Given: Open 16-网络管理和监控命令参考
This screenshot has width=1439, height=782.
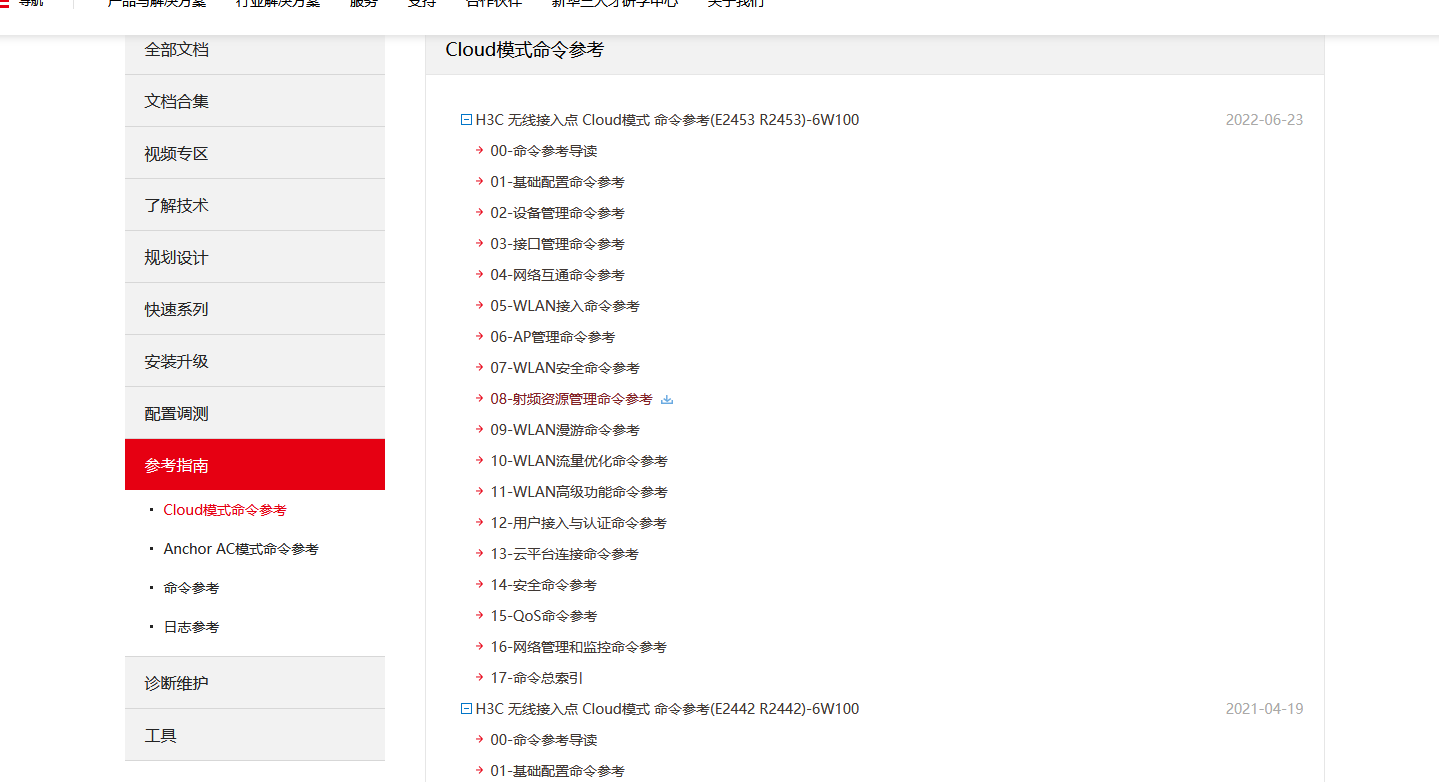Looking at the screenshot, I should (x=578, y=647).
